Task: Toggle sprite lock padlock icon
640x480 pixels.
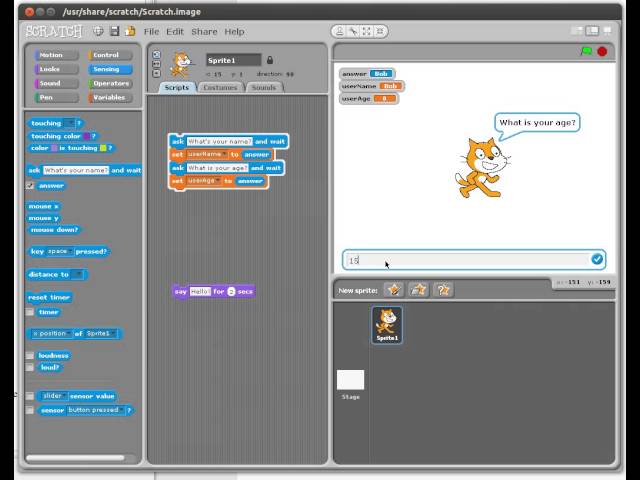Action: (x=269, y=60)
